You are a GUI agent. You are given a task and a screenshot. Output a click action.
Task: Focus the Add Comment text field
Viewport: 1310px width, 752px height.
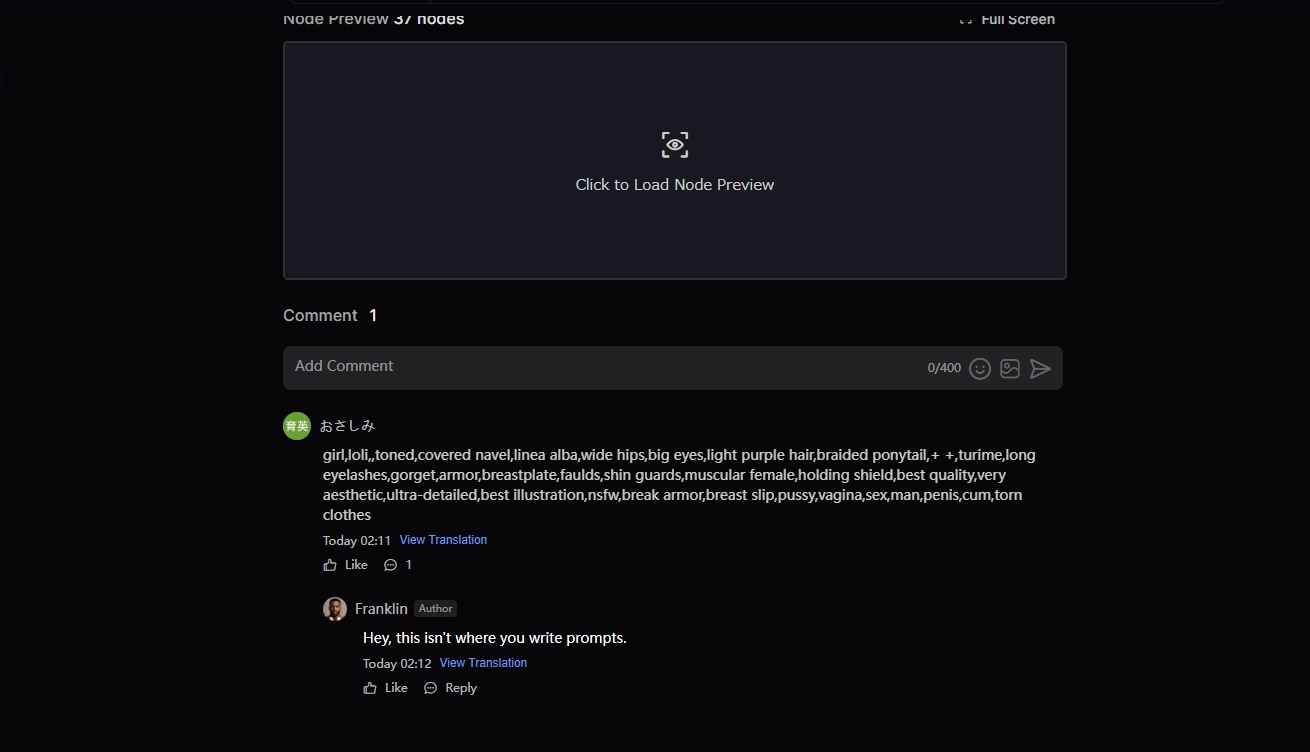(x=600, y=367)
